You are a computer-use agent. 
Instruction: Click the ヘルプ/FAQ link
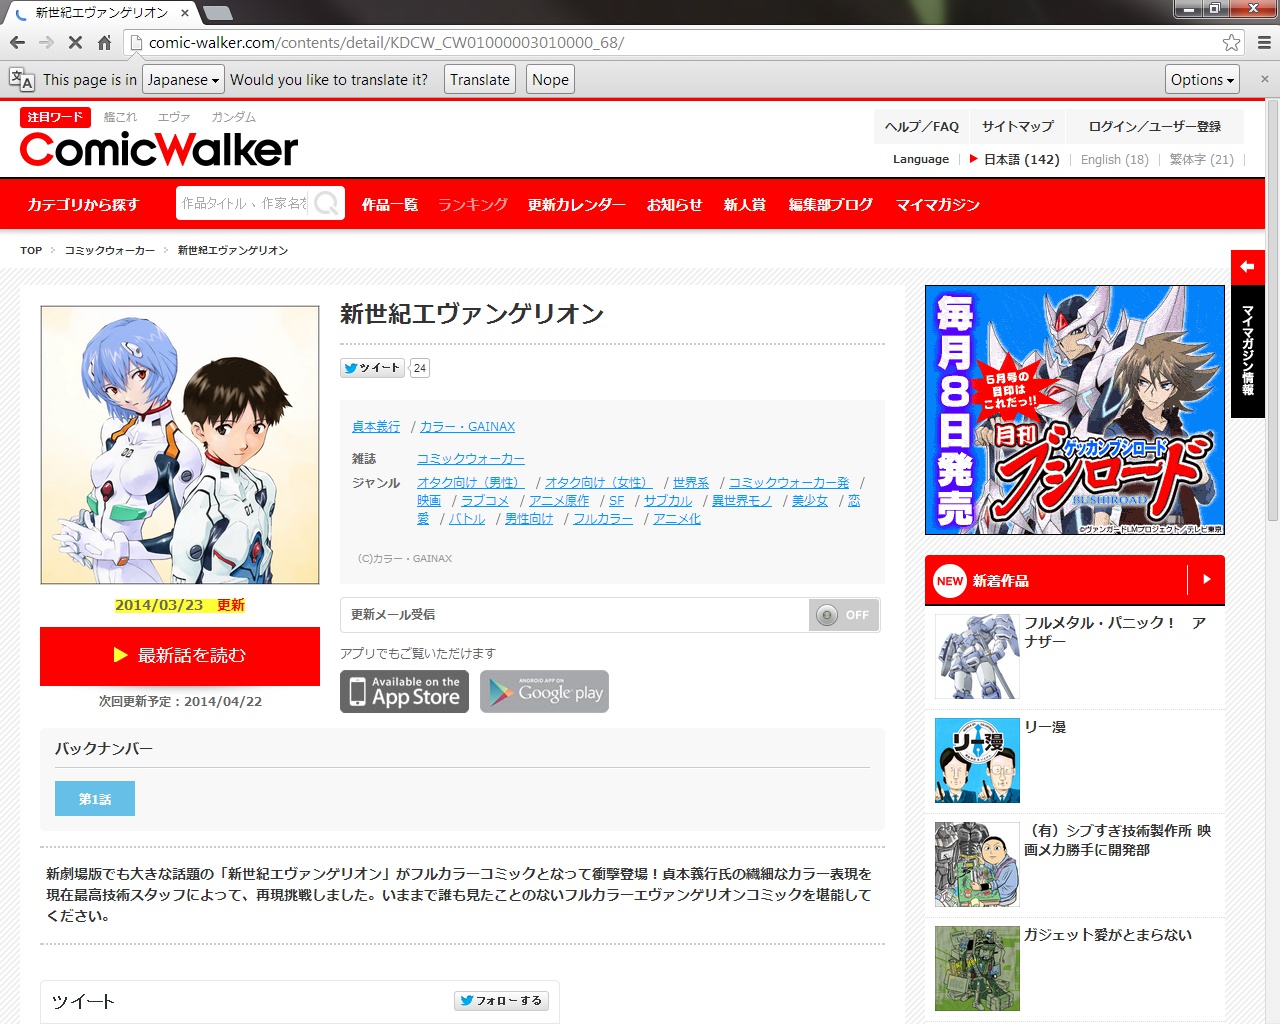pos(922,127)
